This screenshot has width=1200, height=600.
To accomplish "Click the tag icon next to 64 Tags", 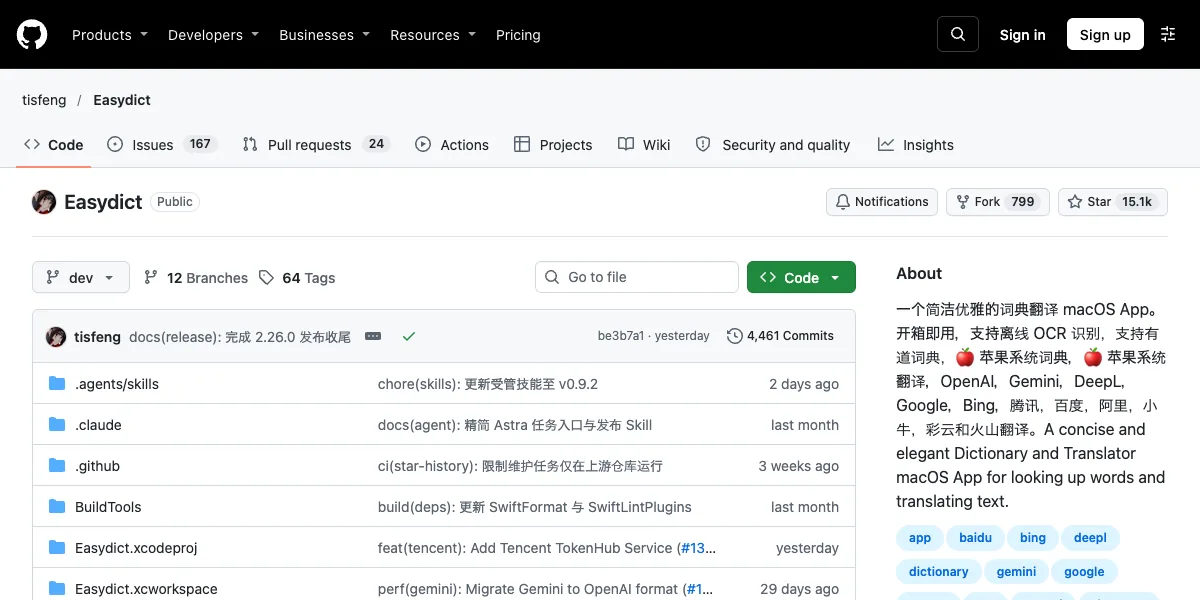I will [266, 277].
